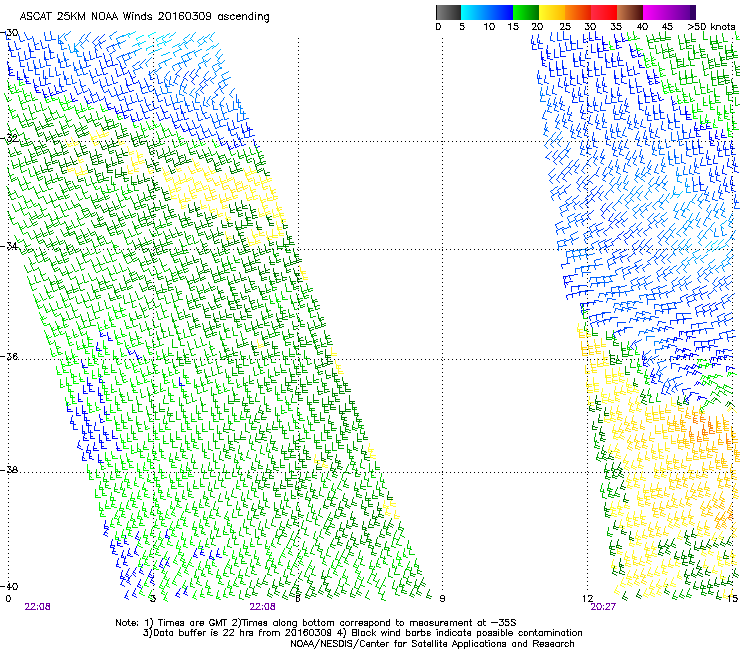Click the '-38' latitude axis label
This screenshot has height=650, width=740.
click(10, 470)
